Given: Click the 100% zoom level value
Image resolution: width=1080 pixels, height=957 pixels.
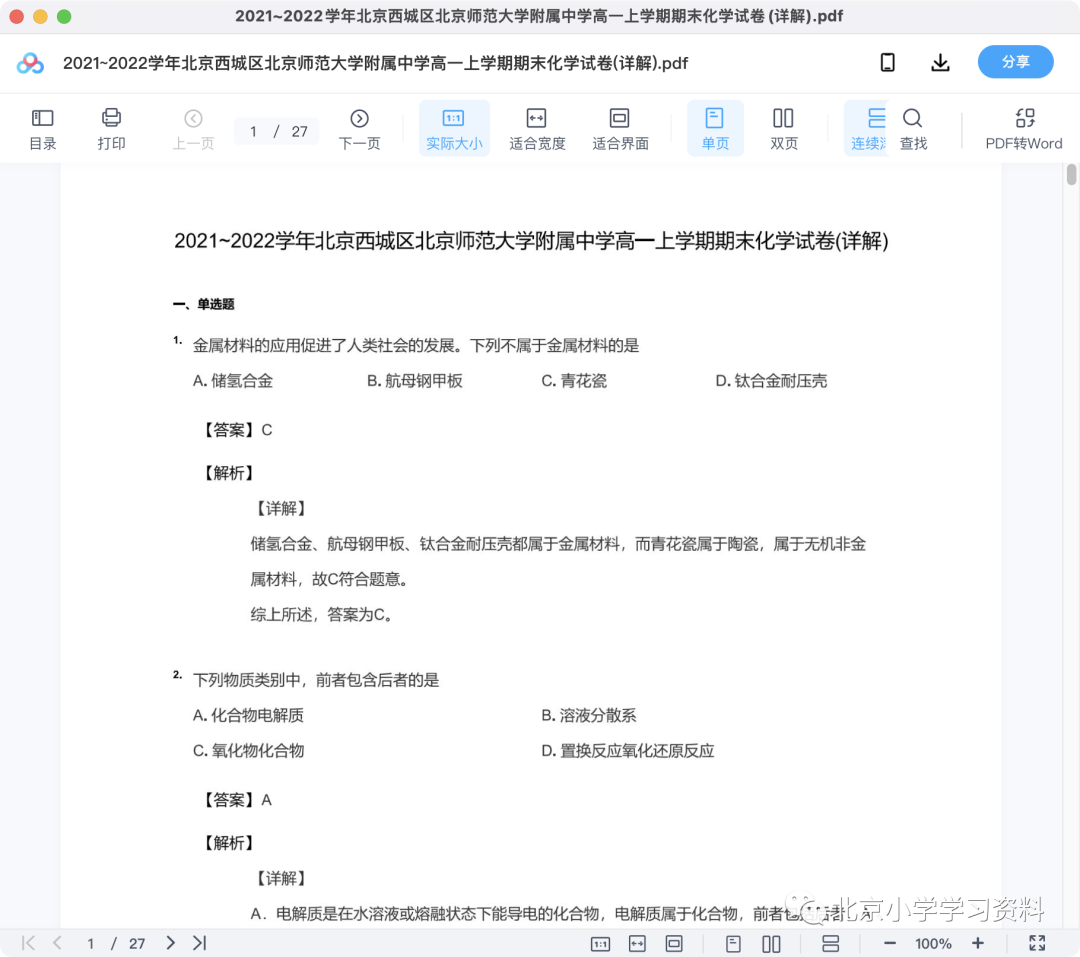Looking at the screenshot, I should point(933,943).
